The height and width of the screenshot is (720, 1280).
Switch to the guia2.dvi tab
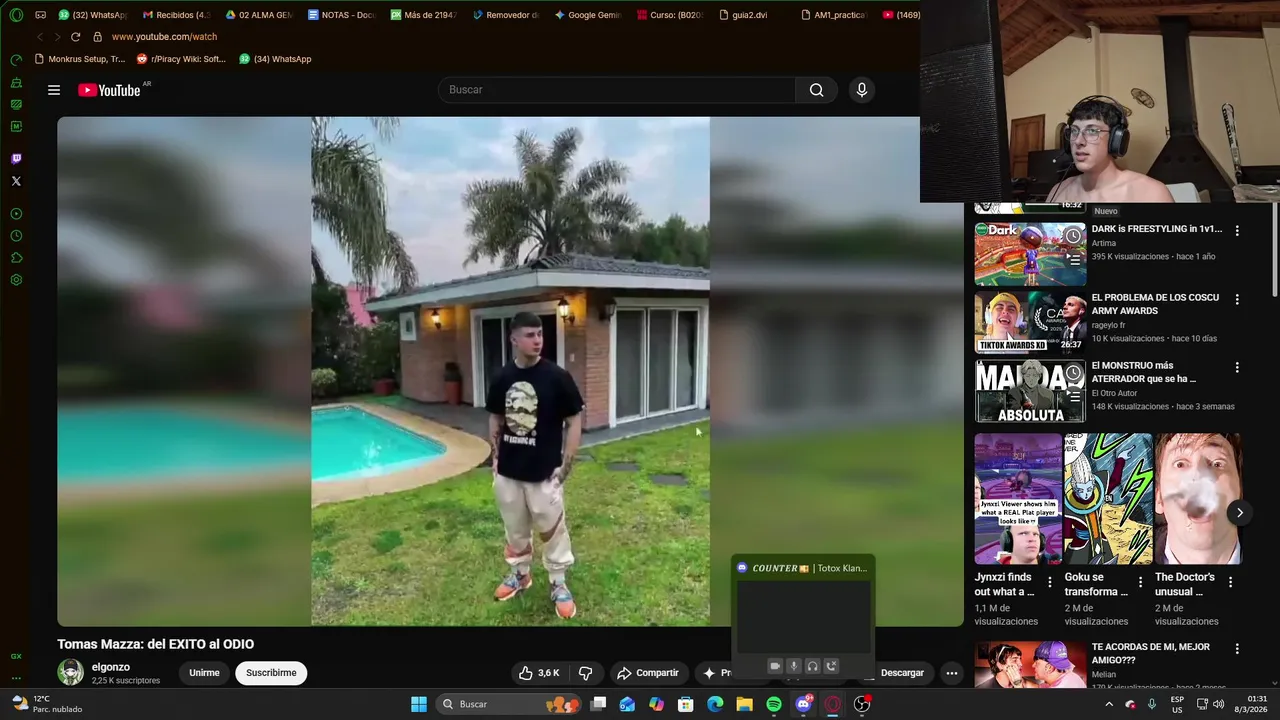pyautogui.click(x=744, y=15)
